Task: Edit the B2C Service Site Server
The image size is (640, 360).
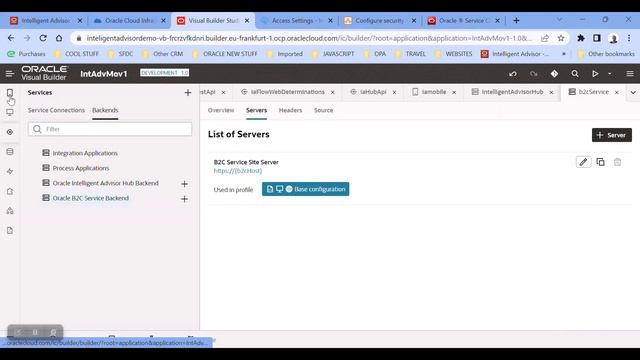Action: pyautogui.click(x=583, y=162)
